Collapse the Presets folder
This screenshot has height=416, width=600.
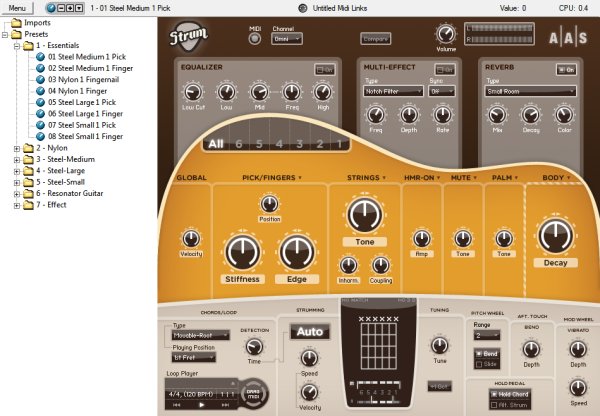[x=5, y=35]
